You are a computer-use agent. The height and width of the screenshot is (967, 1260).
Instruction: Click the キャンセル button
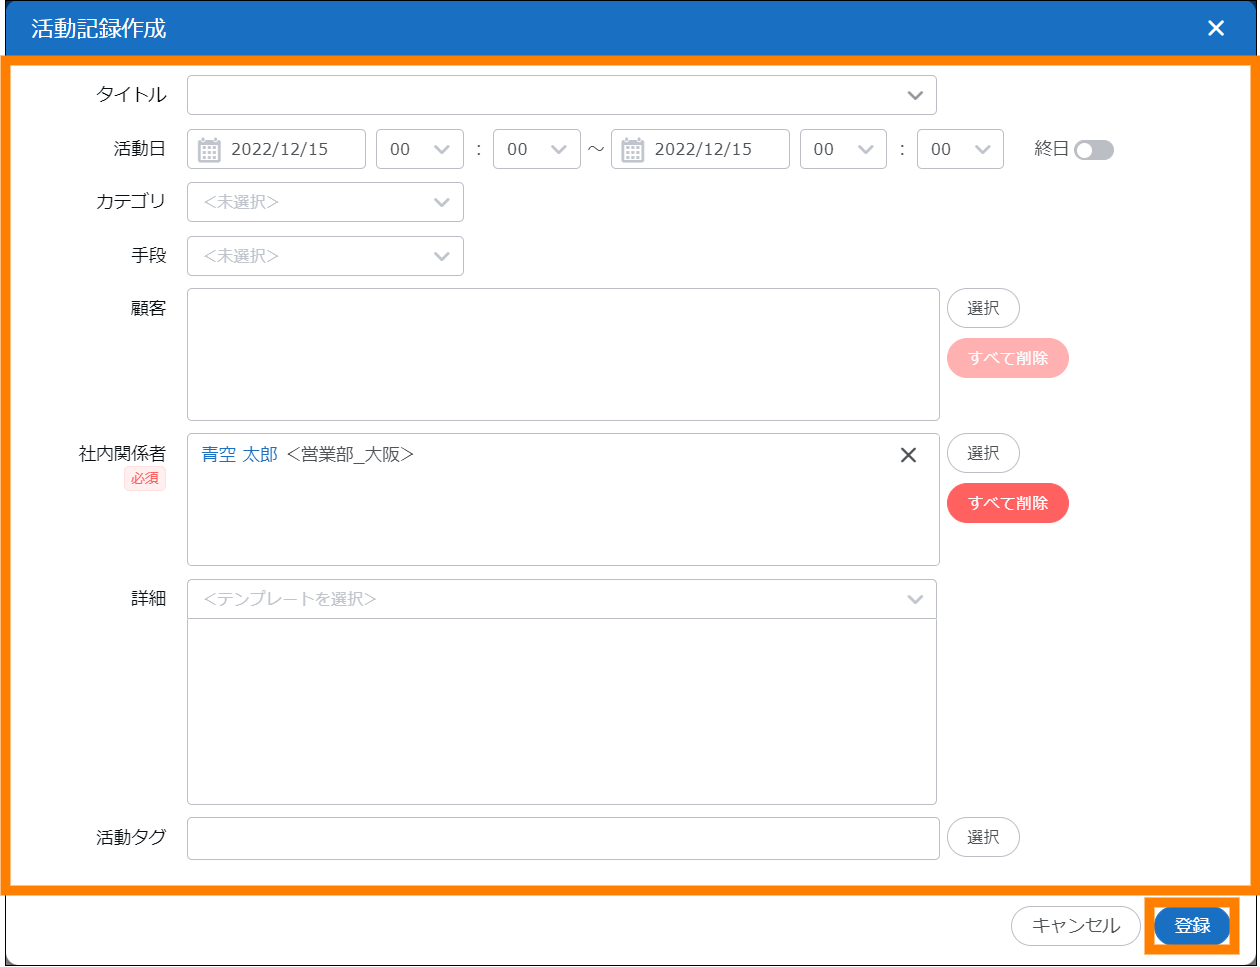[1075, 926]
